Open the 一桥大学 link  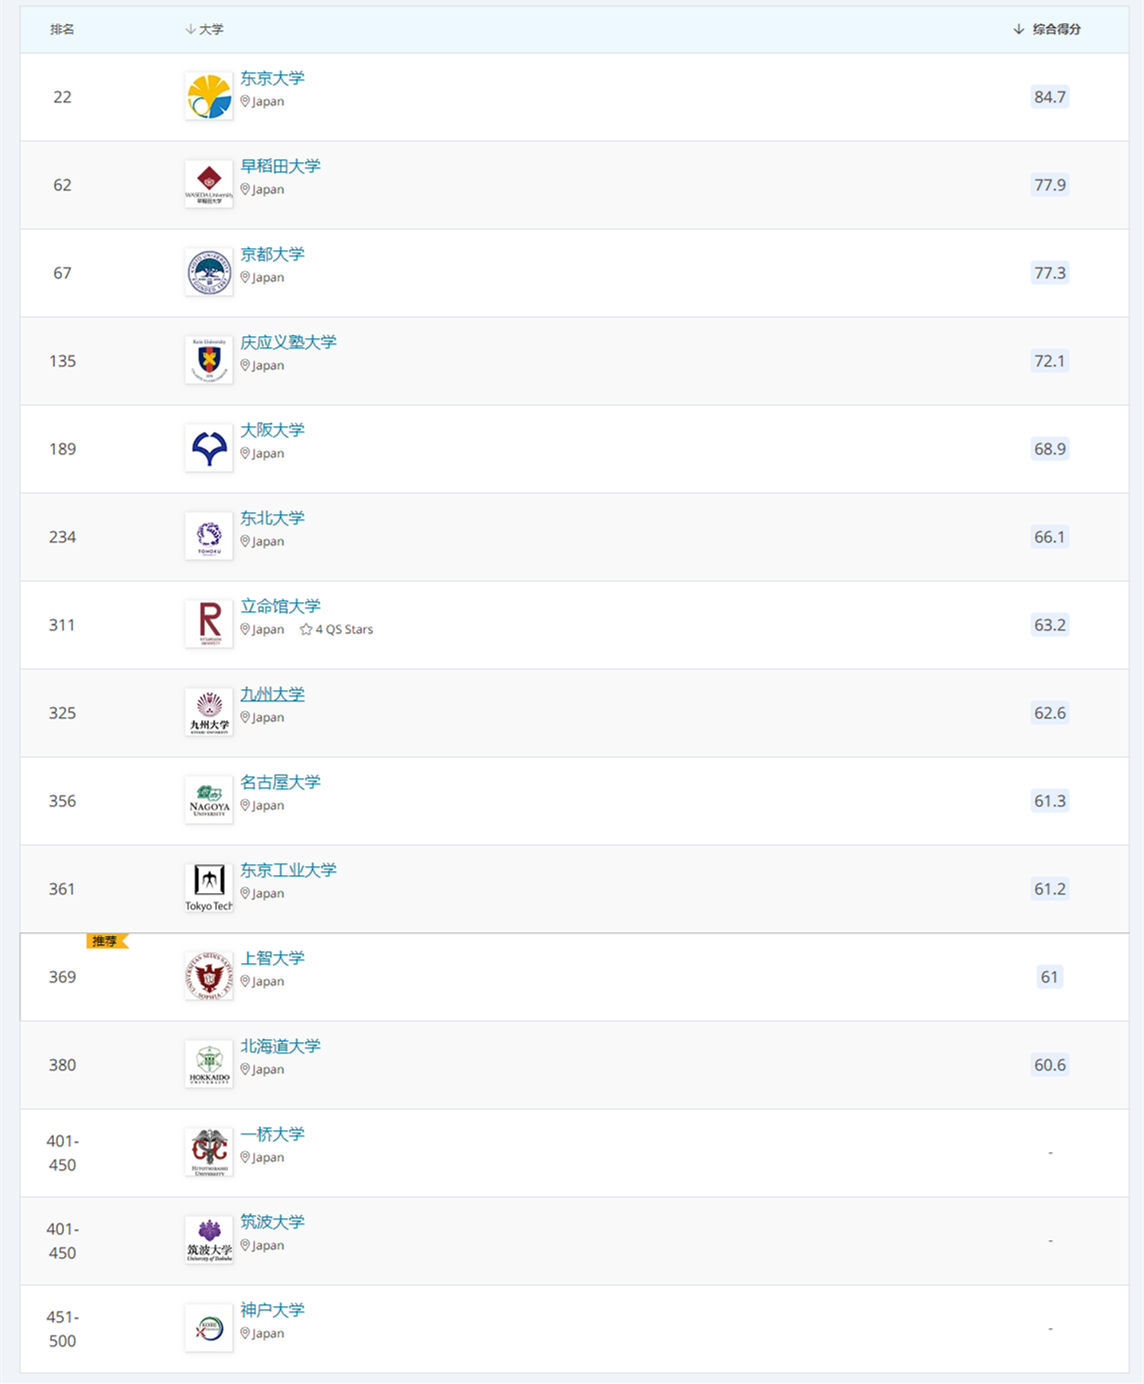(272, 1134)
